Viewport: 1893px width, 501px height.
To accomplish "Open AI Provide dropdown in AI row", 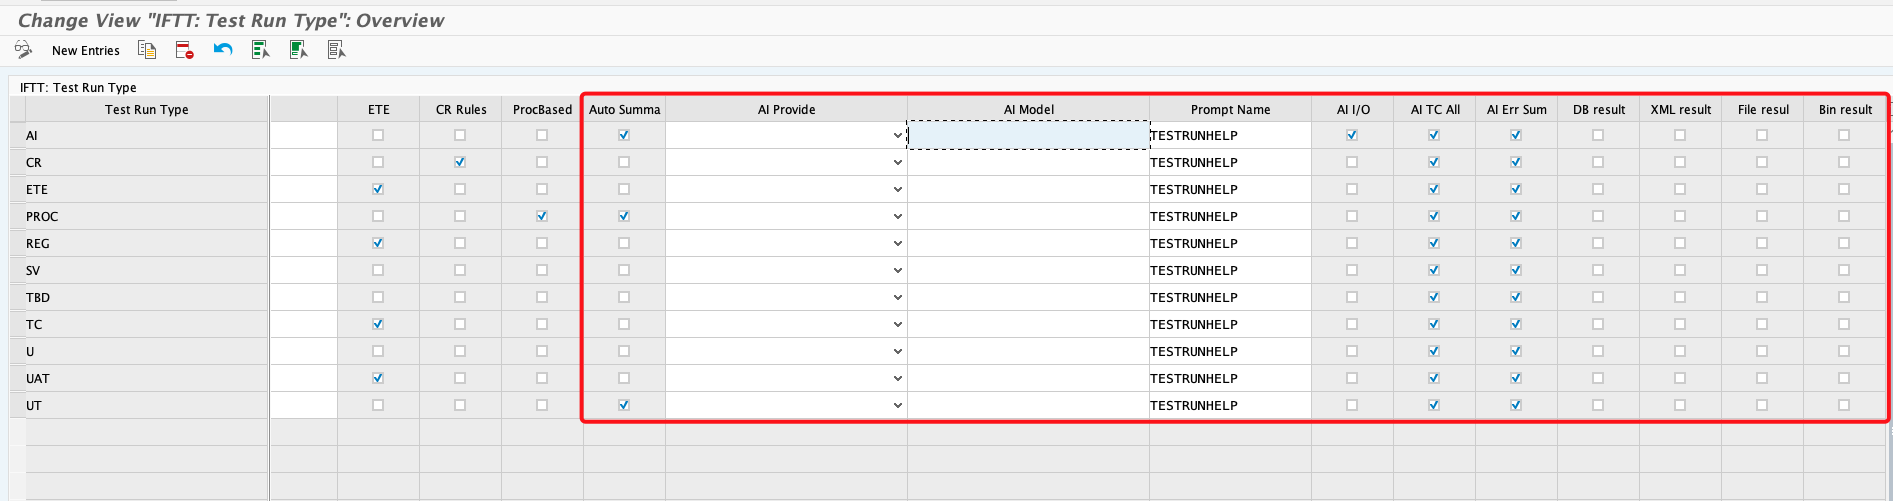I will pyautogui.click(x=897, y=136).
